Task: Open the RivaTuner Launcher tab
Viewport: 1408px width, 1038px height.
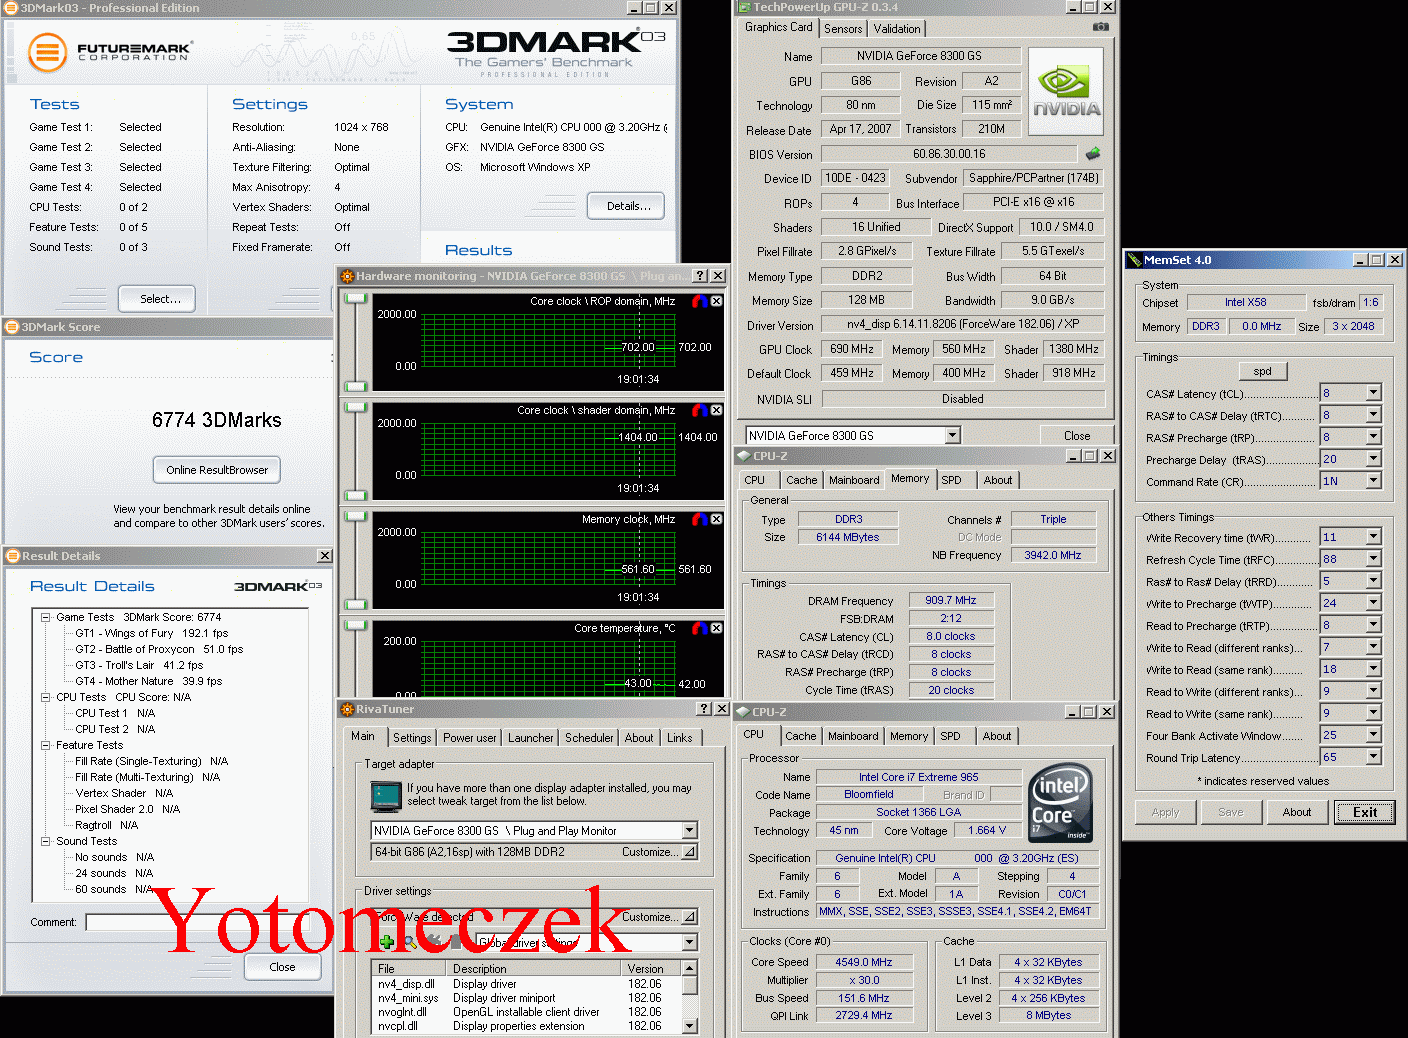Action: point(530,738)
